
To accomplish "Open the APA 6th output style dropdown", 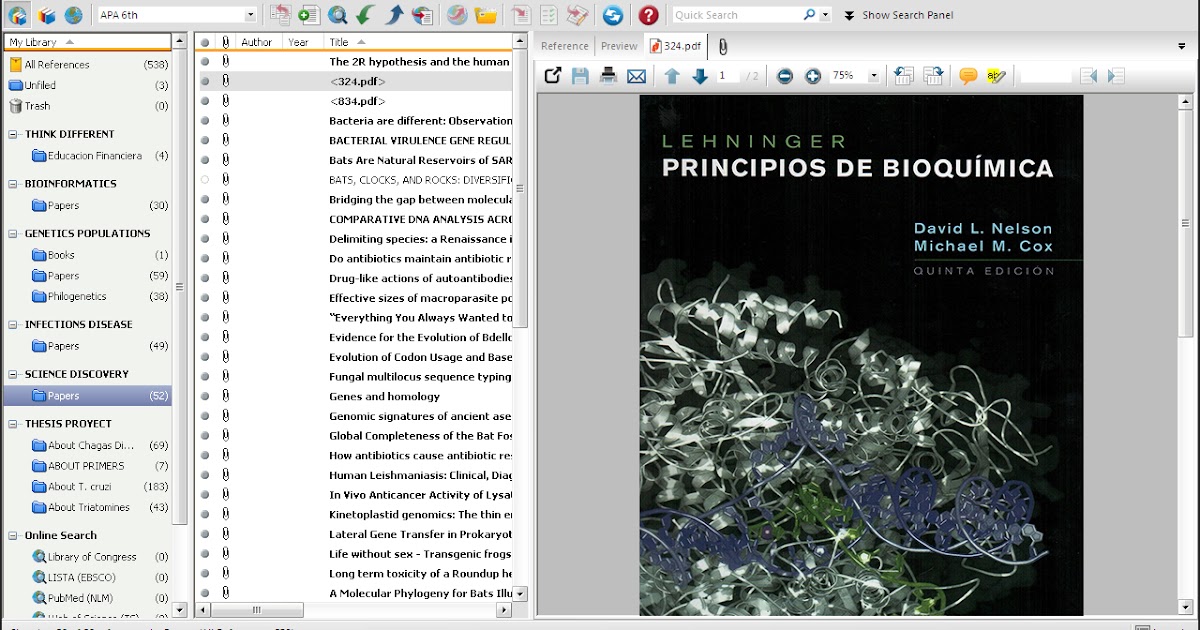I will (x=250, y=15).
